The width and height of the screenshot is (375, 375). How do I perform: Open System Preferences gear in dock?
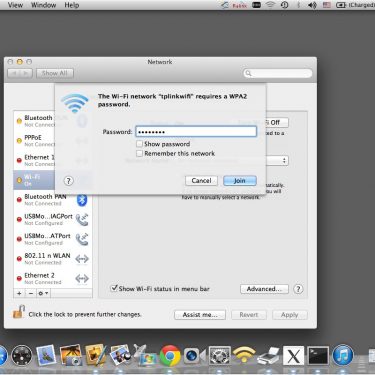pyautogui.click(x=219, y=356)
